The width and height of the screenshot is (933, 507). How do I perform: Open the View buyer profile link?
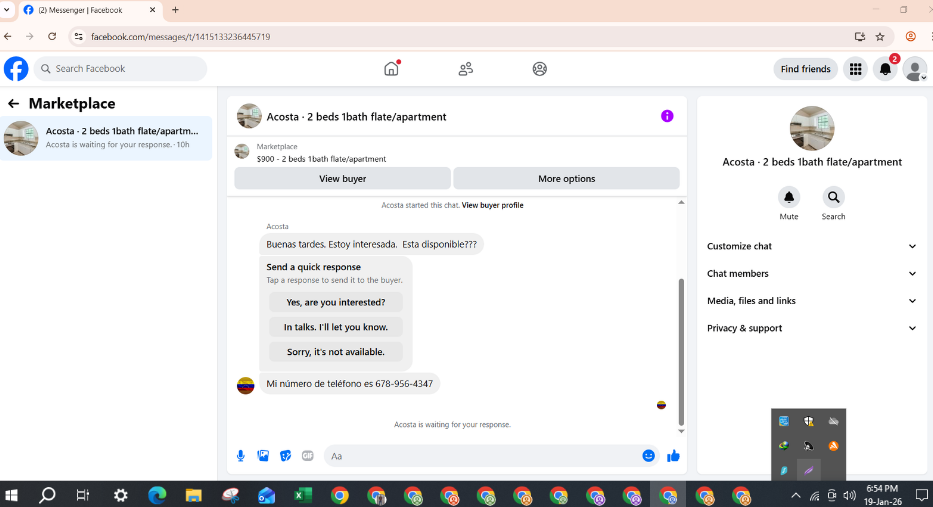click(x=493, y=205)
